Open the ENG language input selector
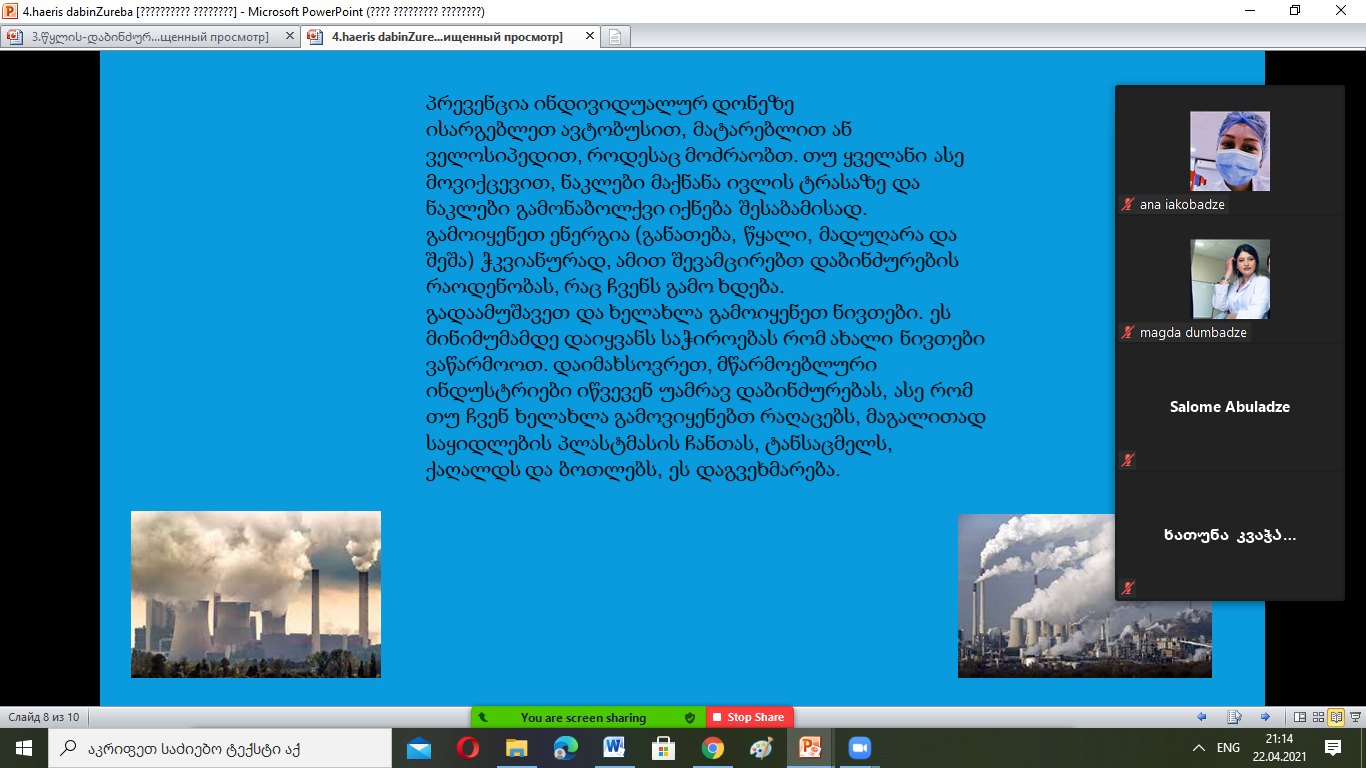The width and height of the screenshot is (1366, 768). (1228, 748)
